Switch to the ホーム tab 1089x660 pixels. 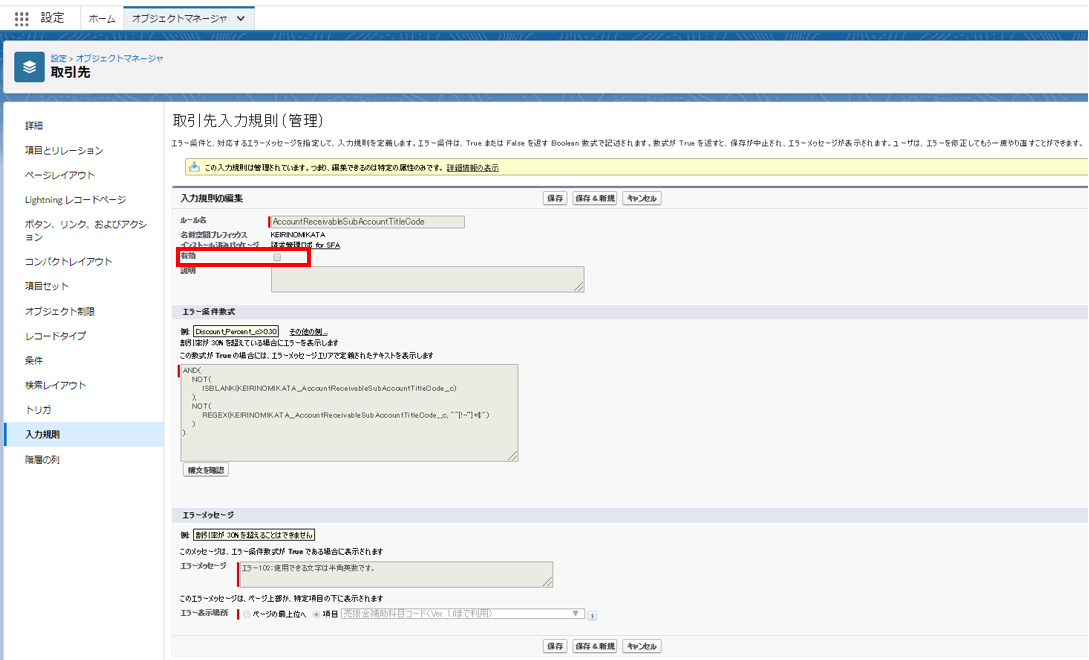(102, 18)
